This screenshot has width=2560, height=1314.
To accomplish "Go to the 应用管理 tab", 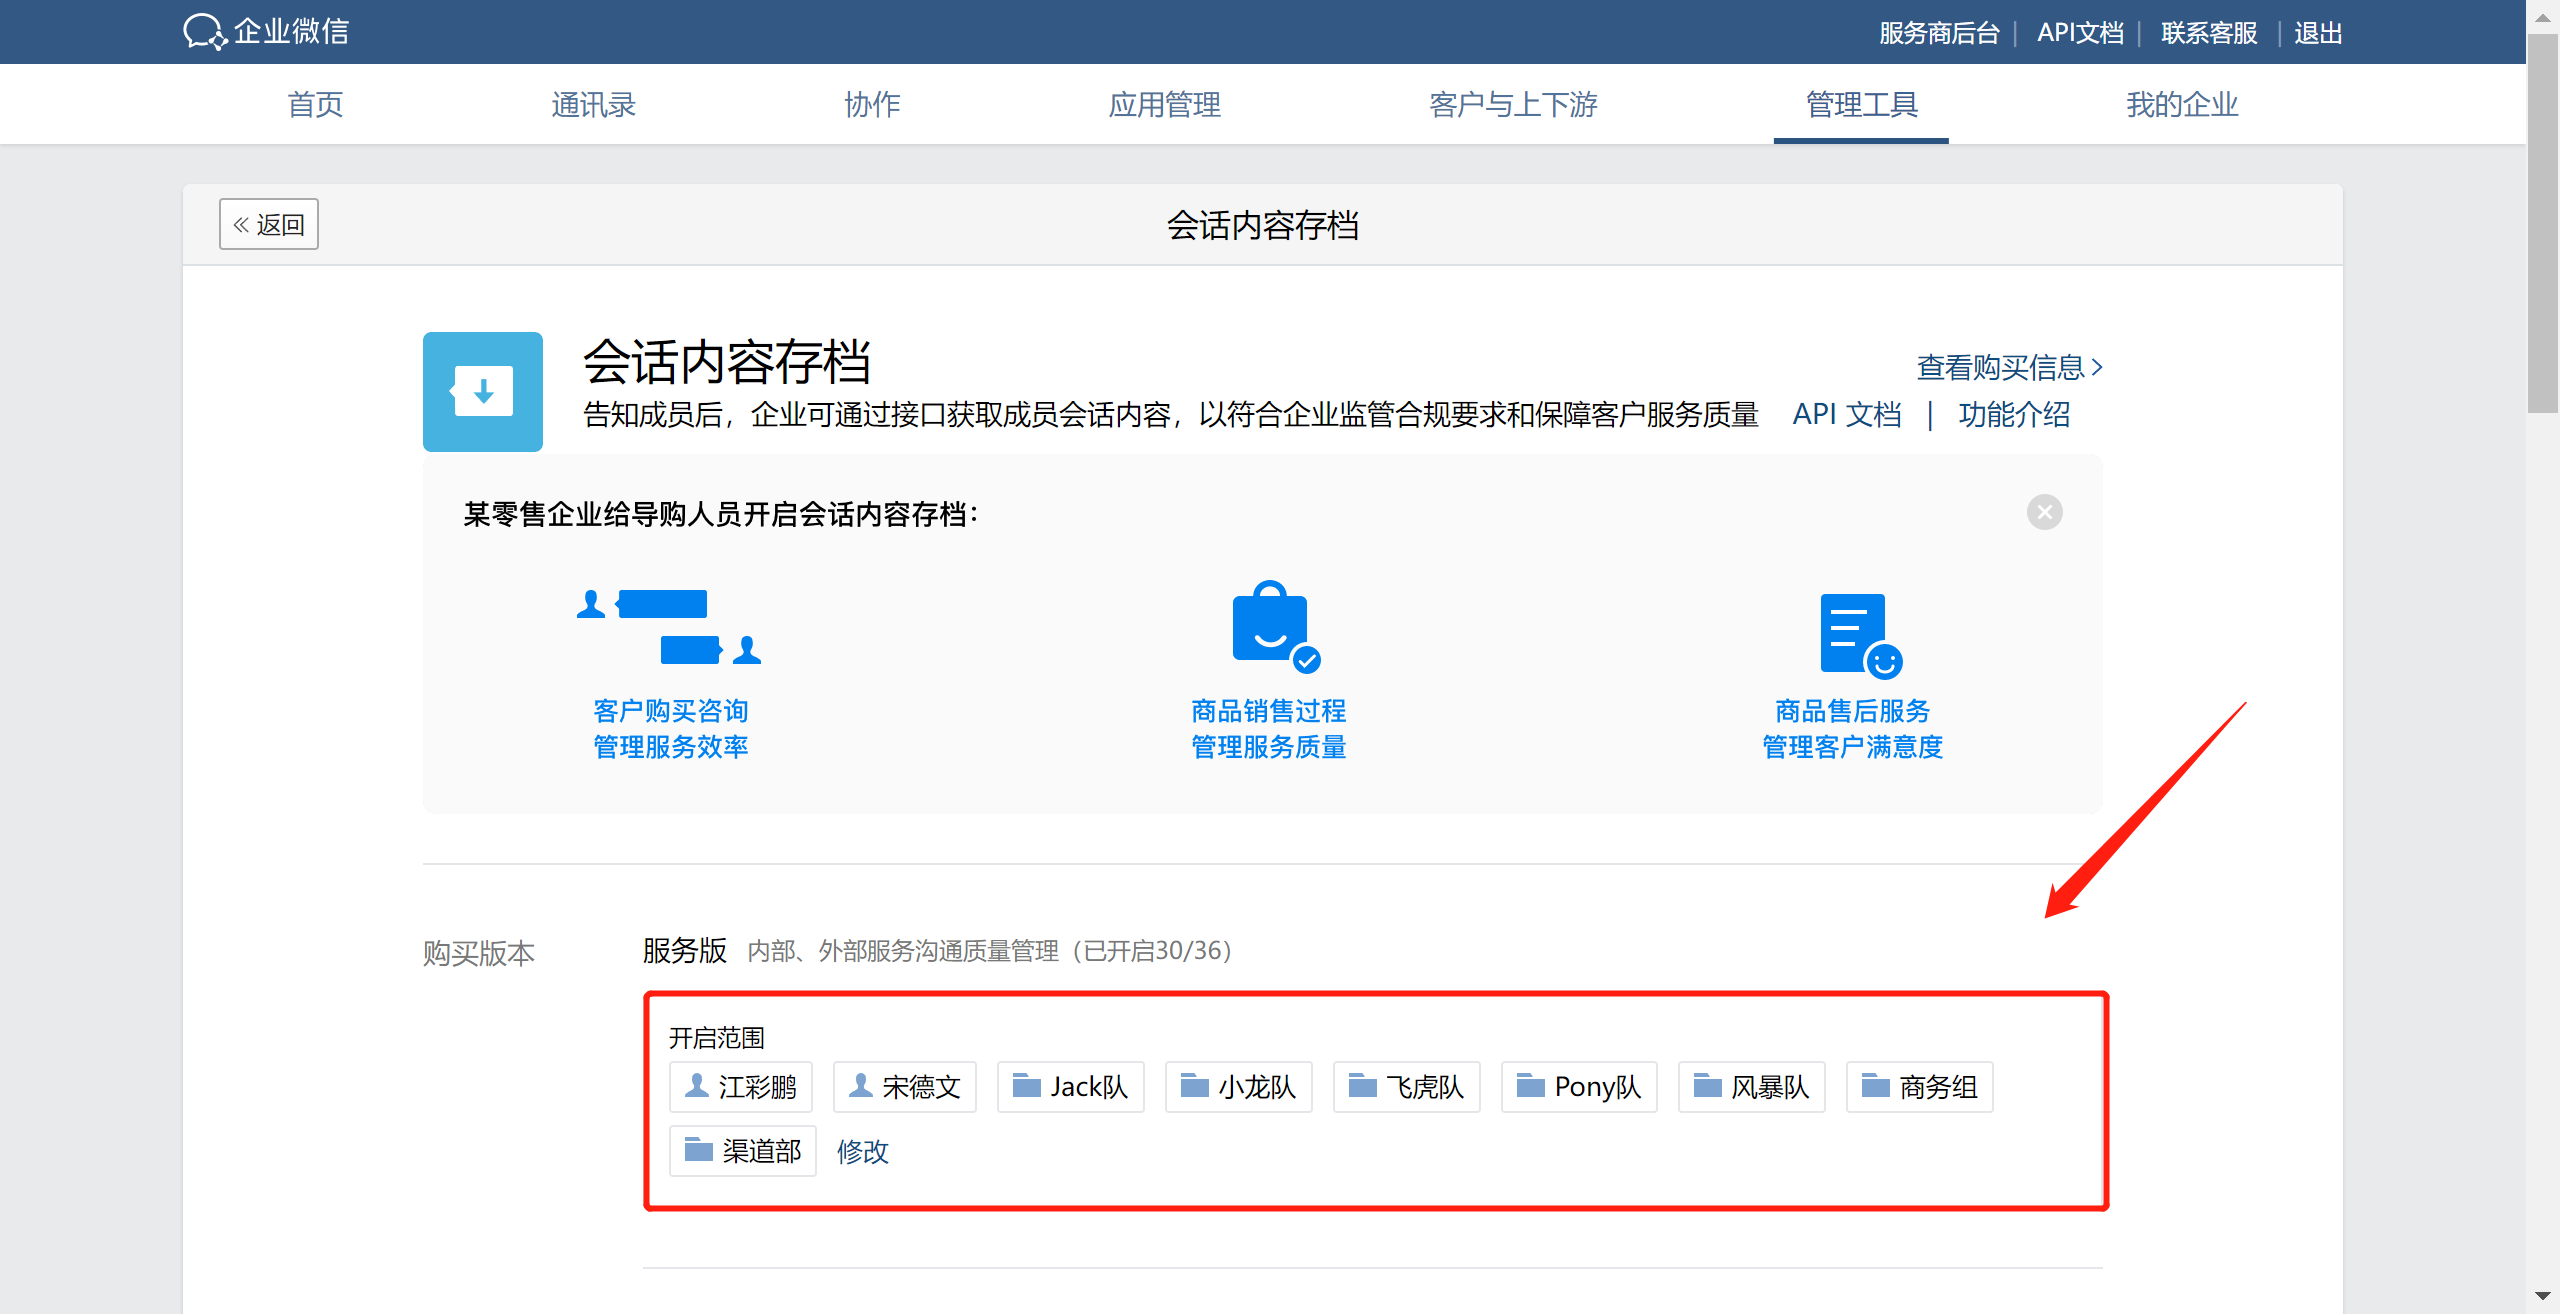I will [1164, 104].
